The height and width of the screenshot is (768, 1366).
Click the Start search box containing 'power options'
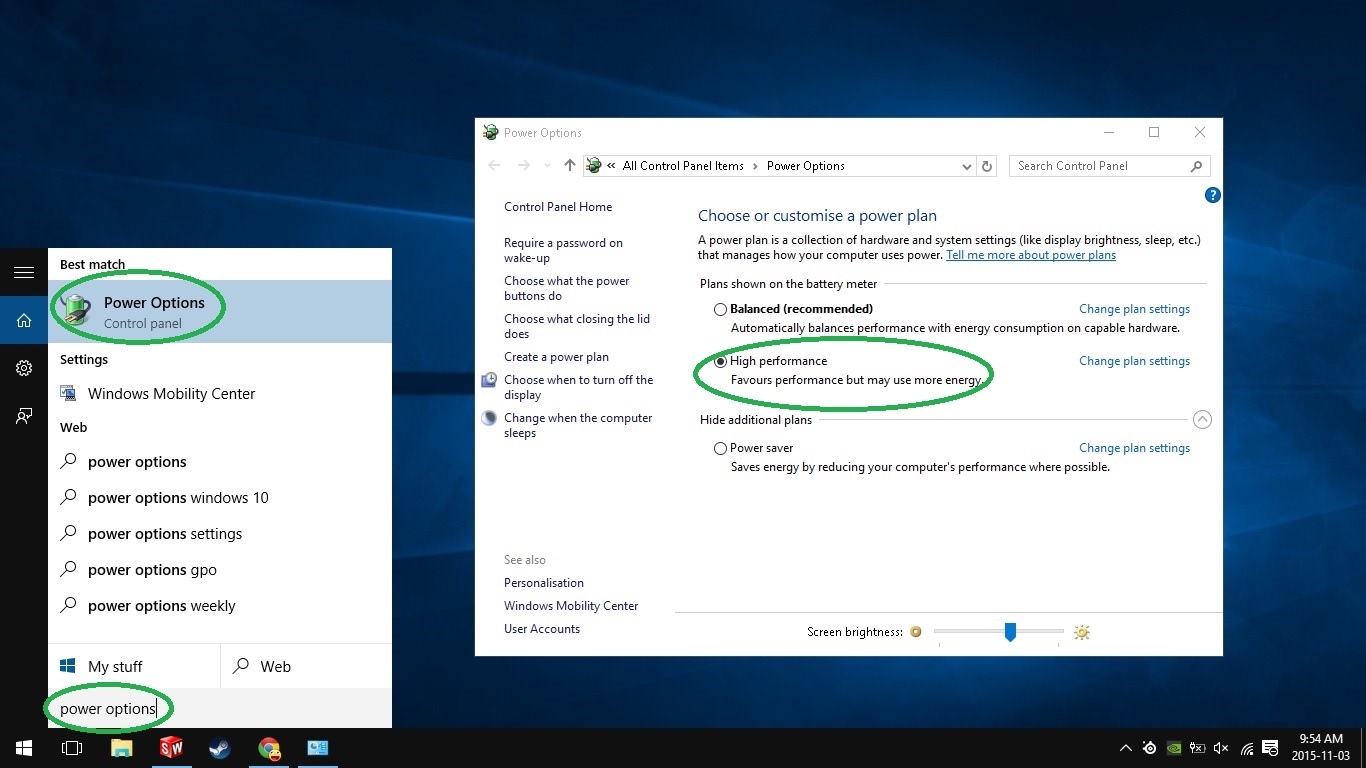(220, 708)
